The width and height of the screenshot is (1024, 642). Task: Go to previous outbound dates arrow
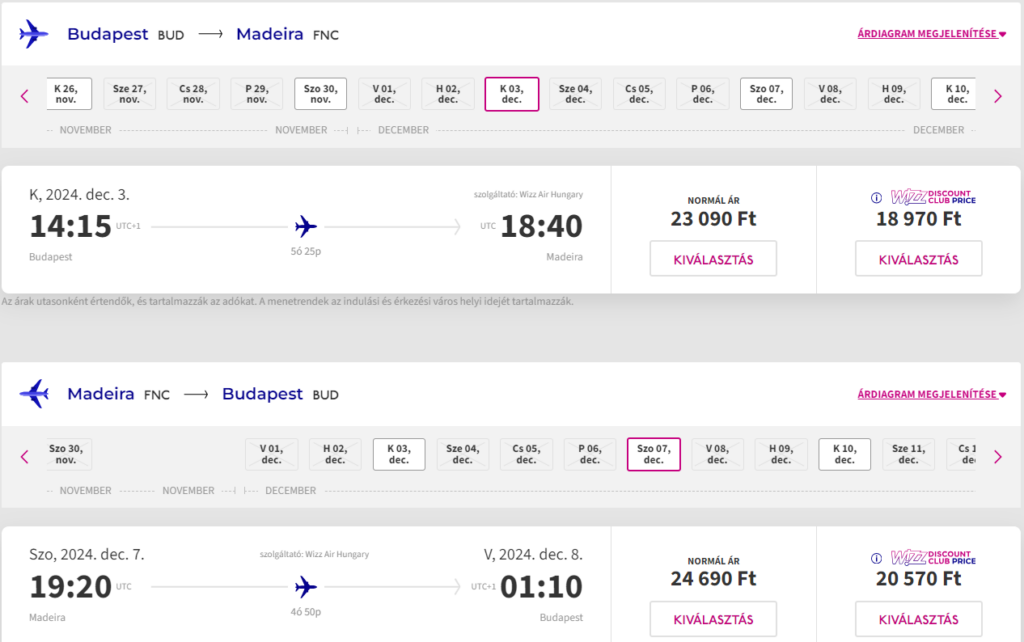[x=25, y=96]
